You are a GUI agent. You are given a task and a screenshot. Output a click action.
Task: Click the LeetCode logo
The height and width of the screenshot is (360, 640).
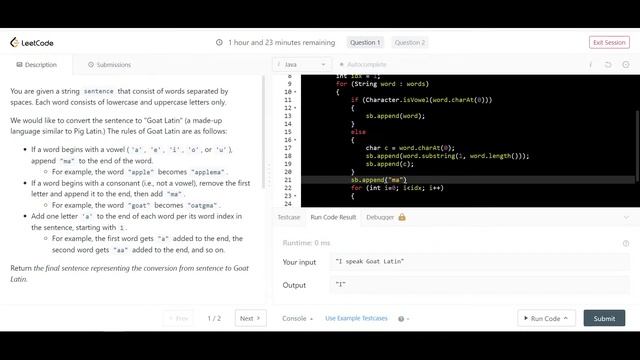coord(31,42)
